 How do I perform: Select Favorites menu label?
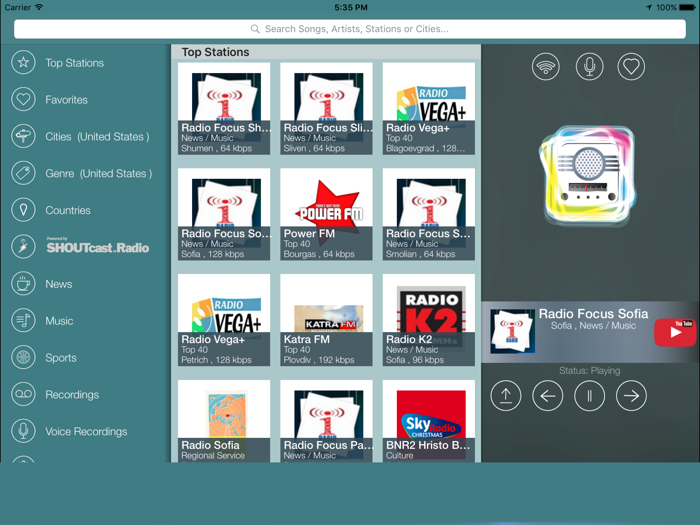coord(67,100)
